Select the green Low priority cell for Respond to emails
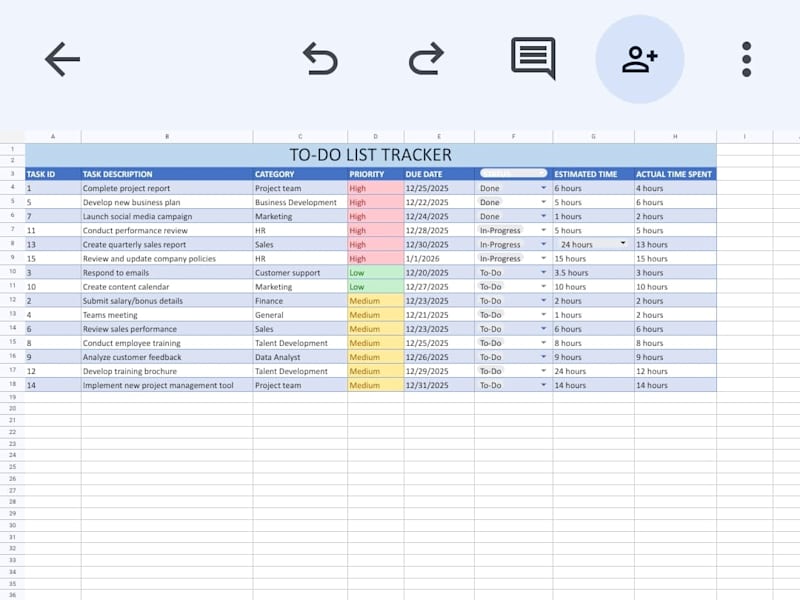The width and height of the screenshot is (800, 600). pos(376,272)
